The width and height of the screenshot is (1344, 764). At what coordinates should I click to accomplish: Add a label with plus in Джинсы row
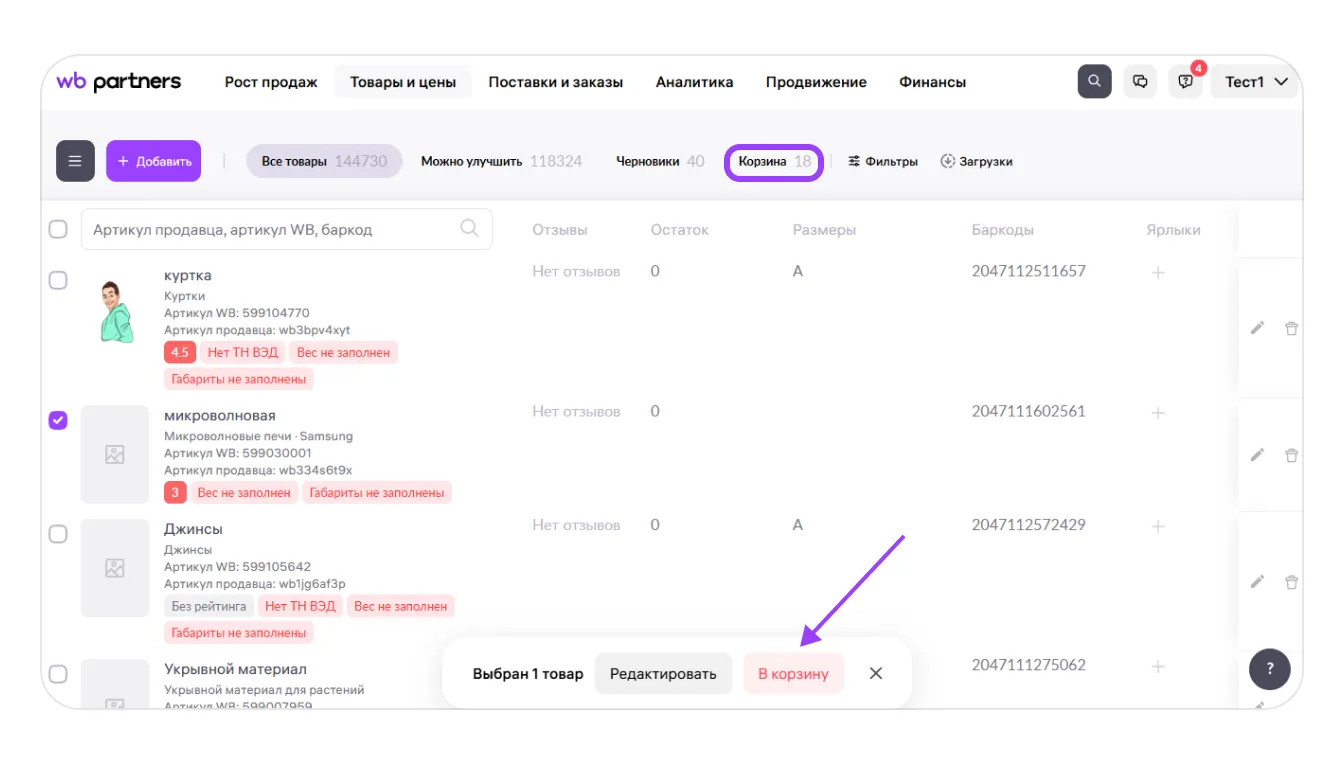[1158, 526]
